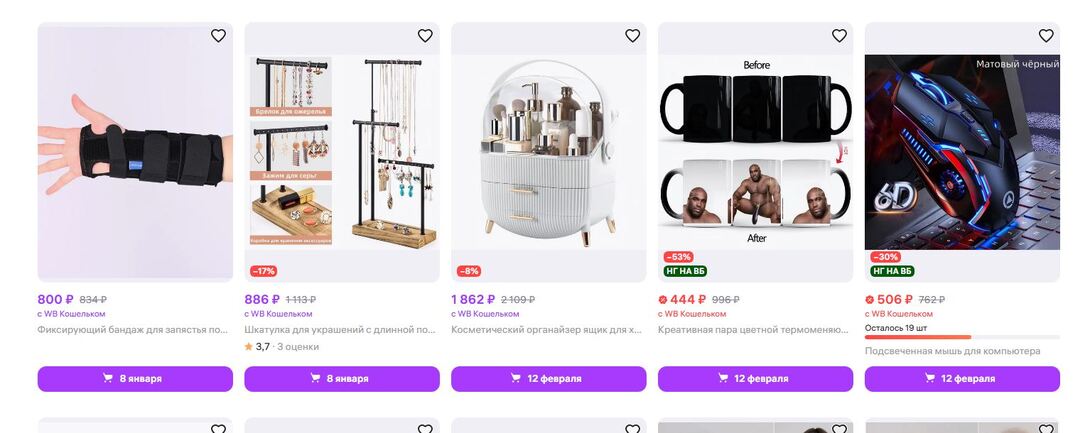Add gaming mouse to cart button
The image size is (1090, 433).
[962, 379]
